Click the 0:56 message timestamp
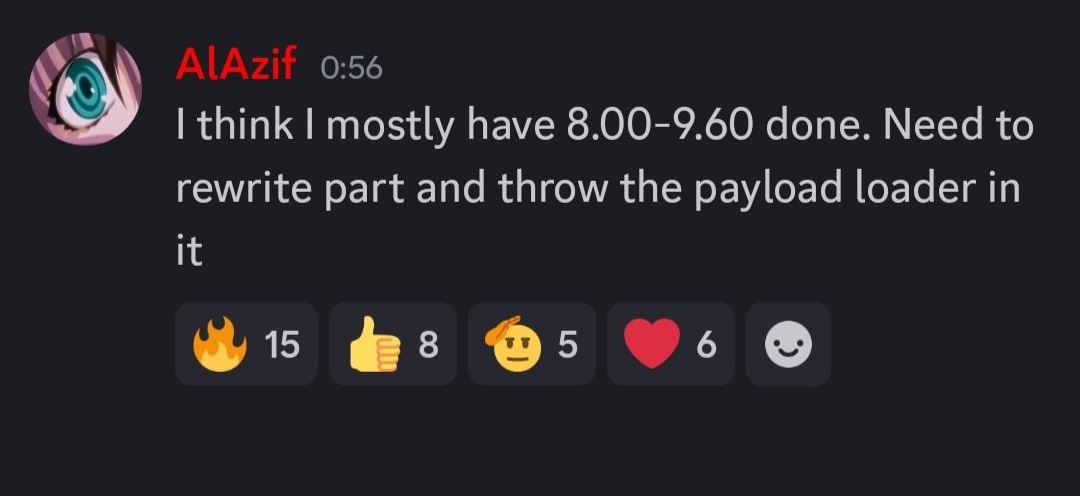The image size is (1080, 496). coord(351,68)
